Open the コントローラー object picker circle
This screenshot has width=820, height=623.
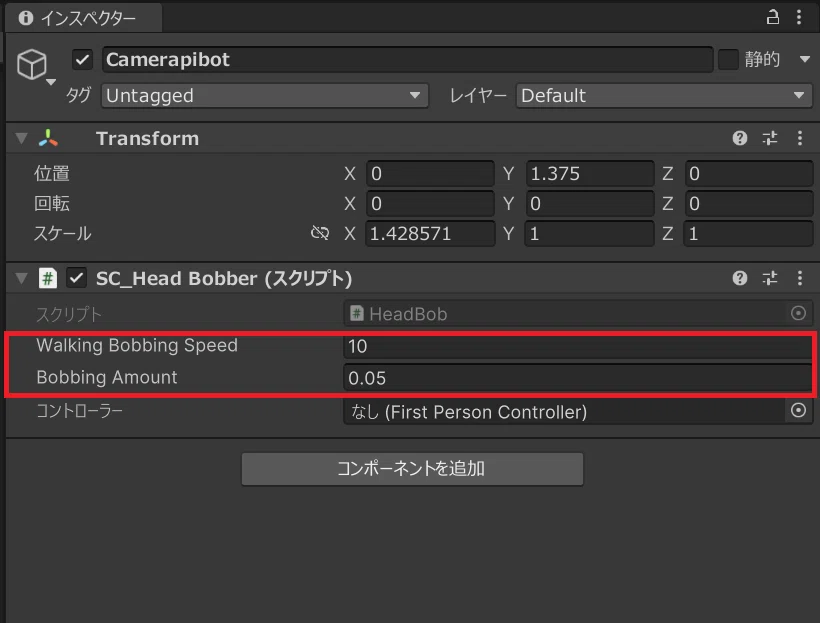tap(798, 411)
